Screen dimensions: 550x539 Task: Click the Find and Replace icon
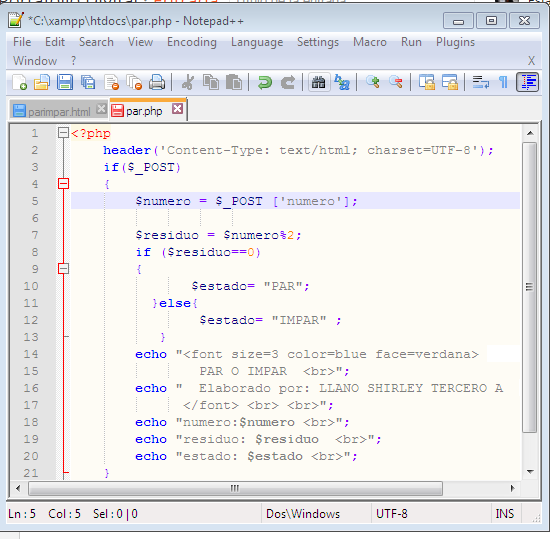click(x=342, y=82)
